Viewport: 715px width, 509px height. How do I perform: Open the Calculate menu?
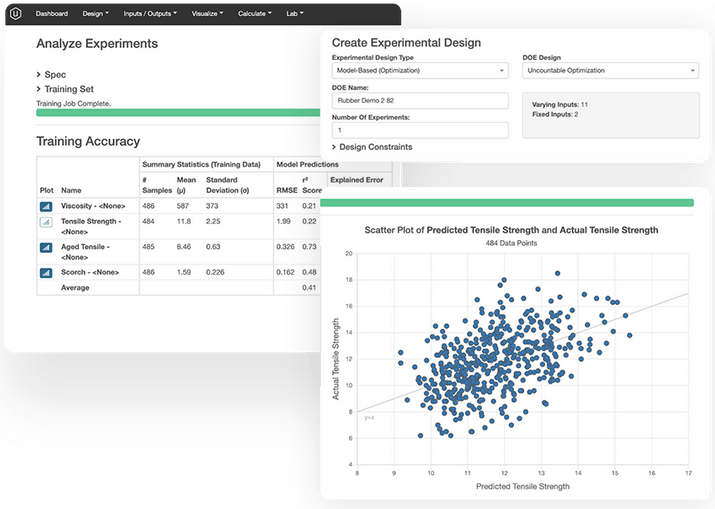pyautogui.click(x=254, y=14)
